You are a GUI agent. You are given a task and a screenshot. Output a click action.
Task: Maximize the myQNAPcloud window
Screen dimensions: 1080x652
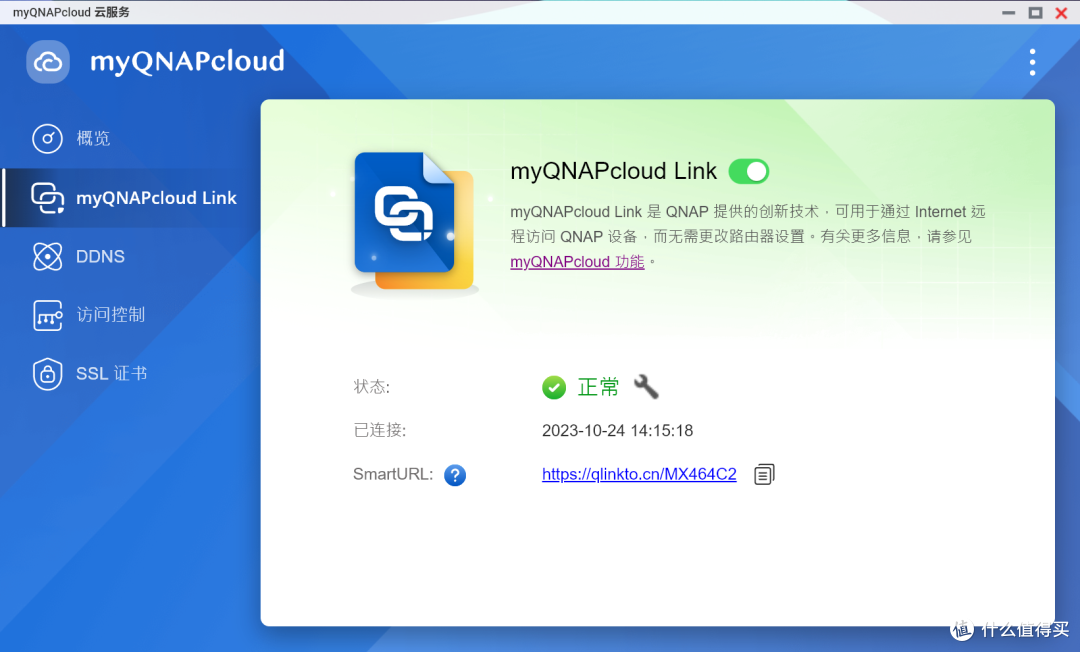click(x=1035, y=12)
